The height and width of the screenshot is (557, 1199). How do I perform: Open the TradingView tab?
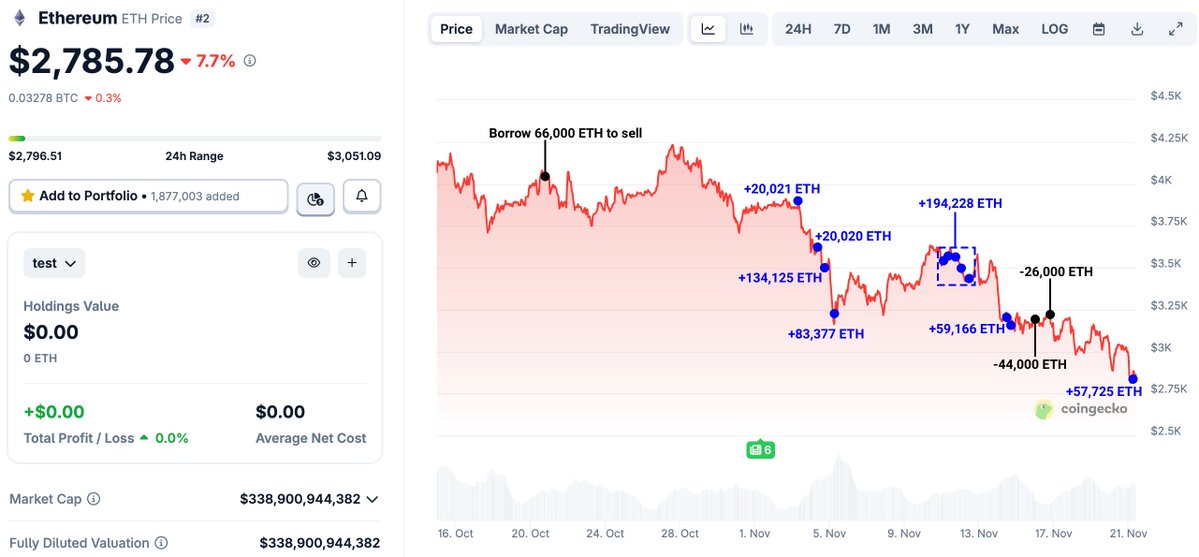click(x=630, y=29)
